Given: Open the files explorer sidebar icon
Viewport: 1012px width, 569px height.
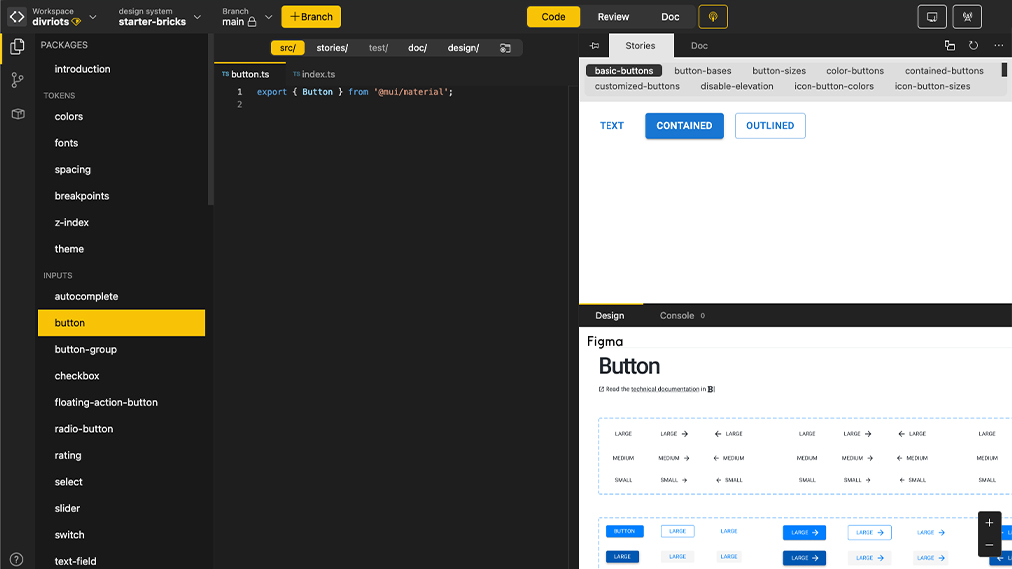Looking at the screenshot, I should click(x=17, y=46).
